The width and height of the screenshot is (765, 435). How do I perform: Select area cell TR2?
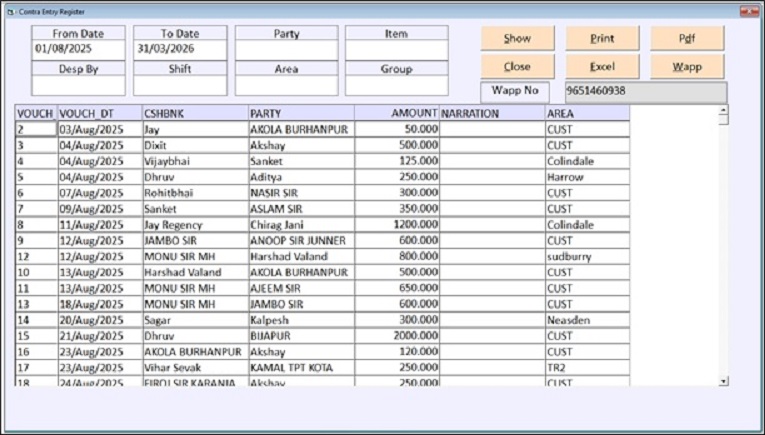(587, 368)
